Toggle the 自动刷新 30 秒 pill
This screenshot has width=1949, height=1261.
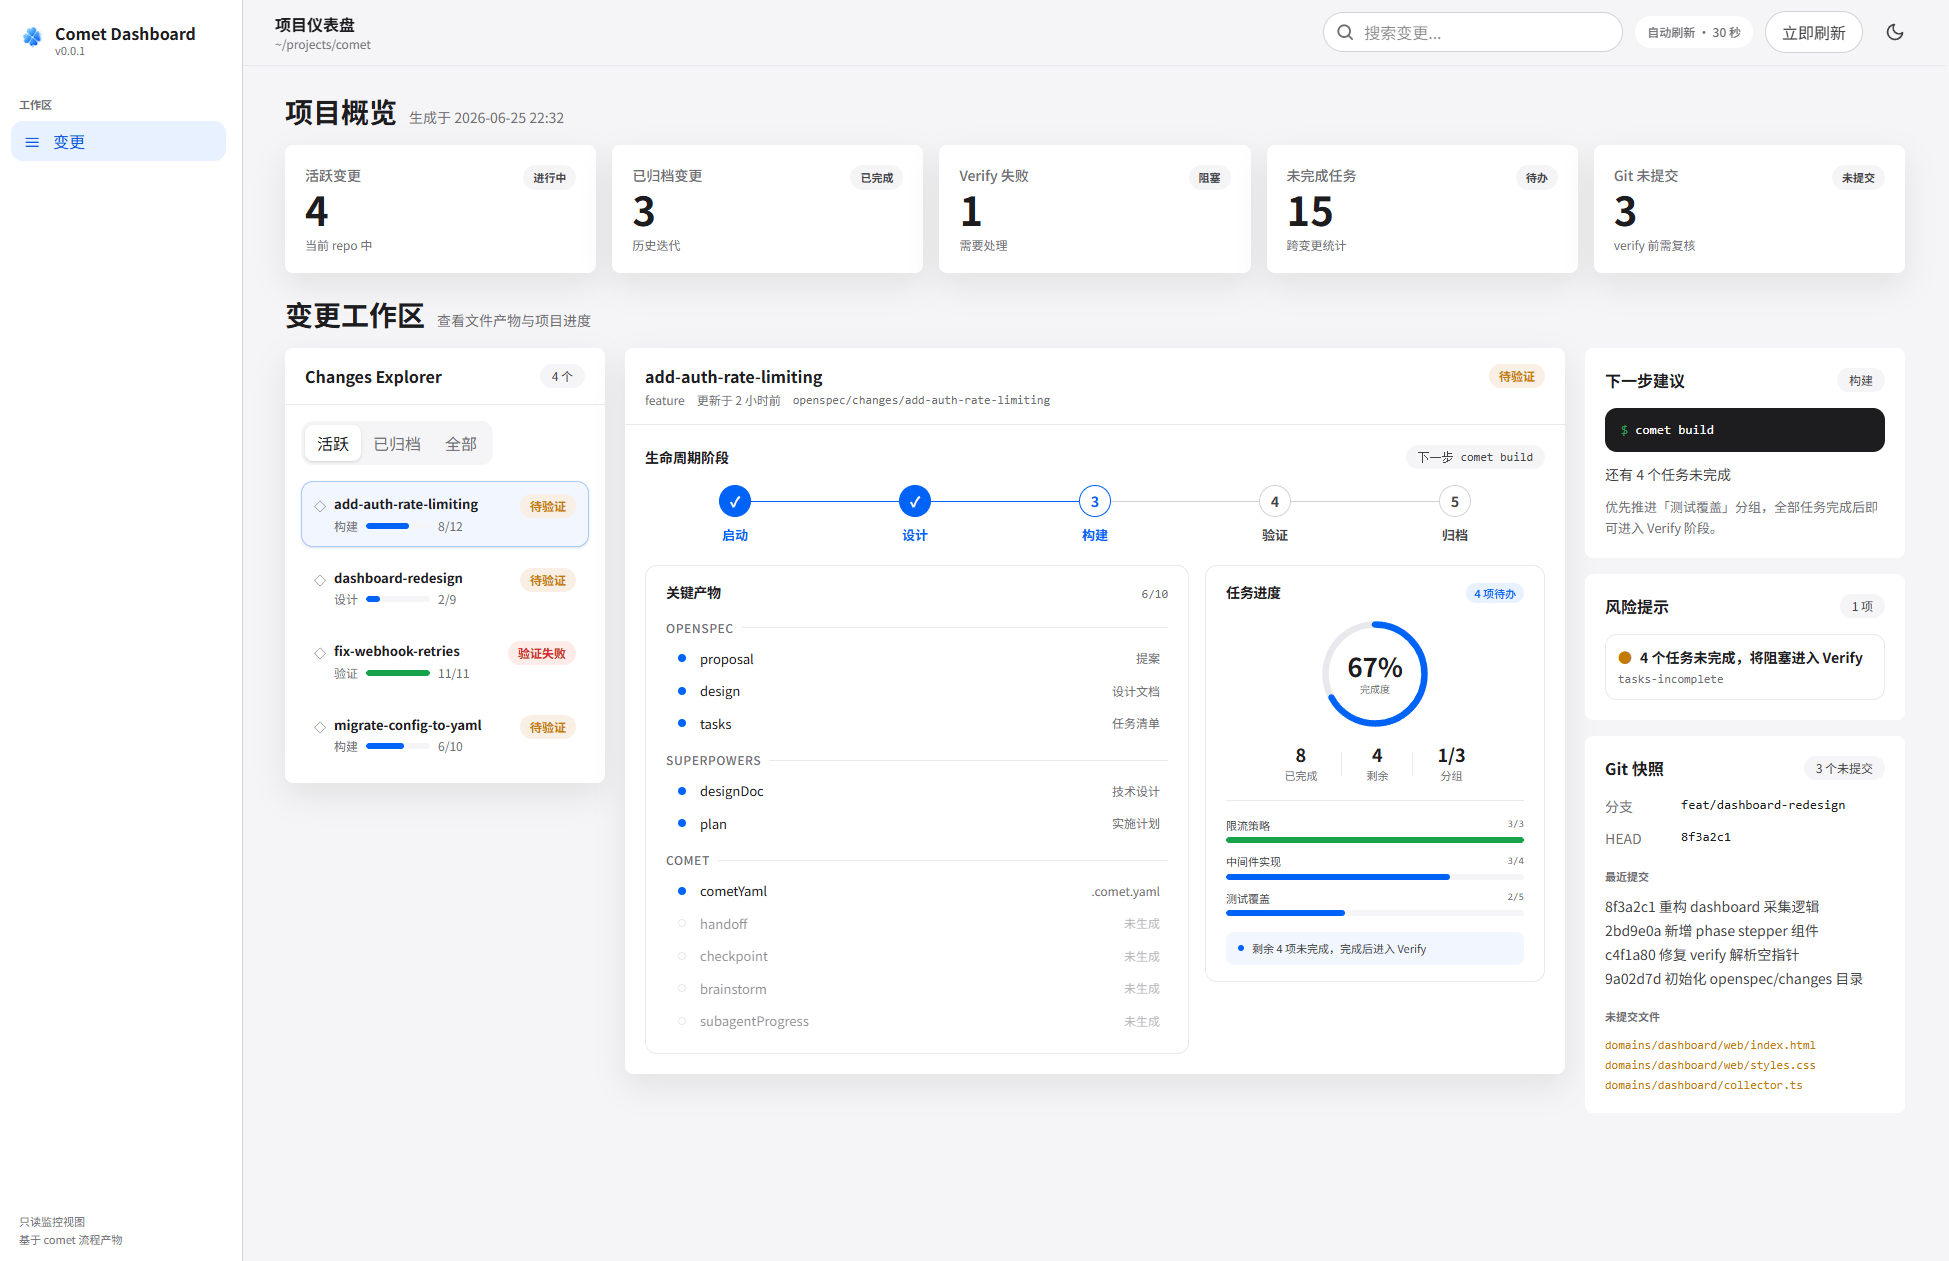click(x=1694, y=32)
